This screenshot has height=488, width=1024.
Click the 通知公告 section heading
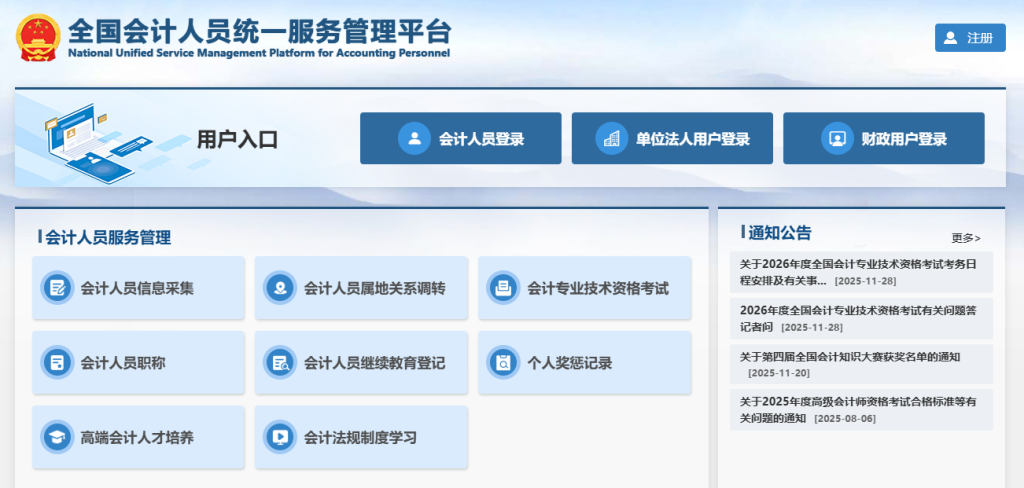tap(780, 233)
